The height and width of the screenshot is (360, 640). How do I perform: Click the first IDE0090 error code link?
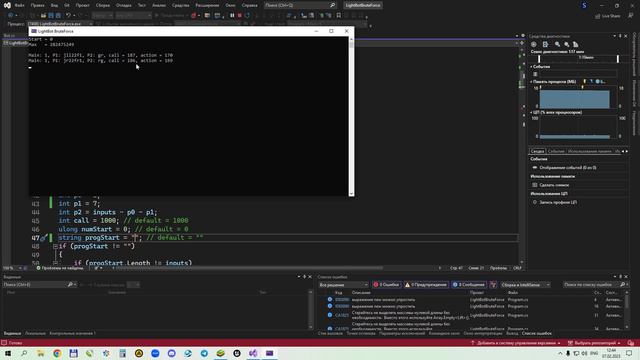coord(342,300)
